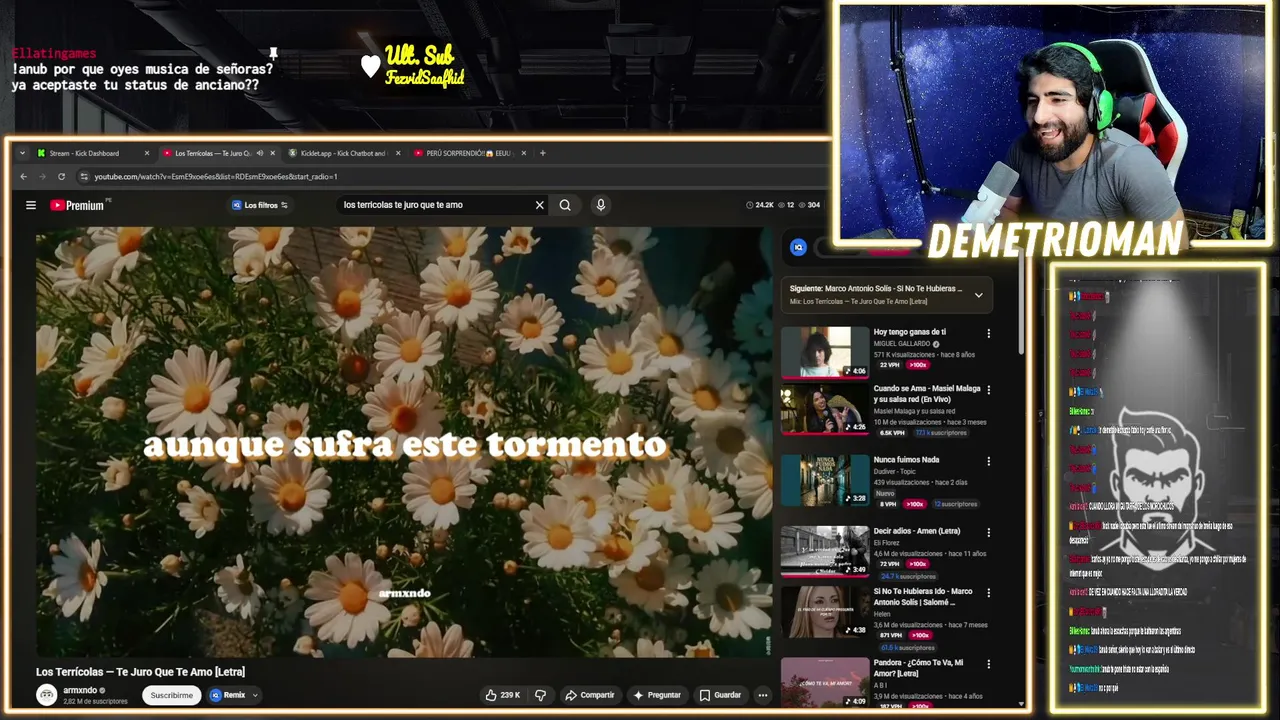Click the browser address bar URL
Viewport: 1280px width, 720px height.
(x=216, y=177)
